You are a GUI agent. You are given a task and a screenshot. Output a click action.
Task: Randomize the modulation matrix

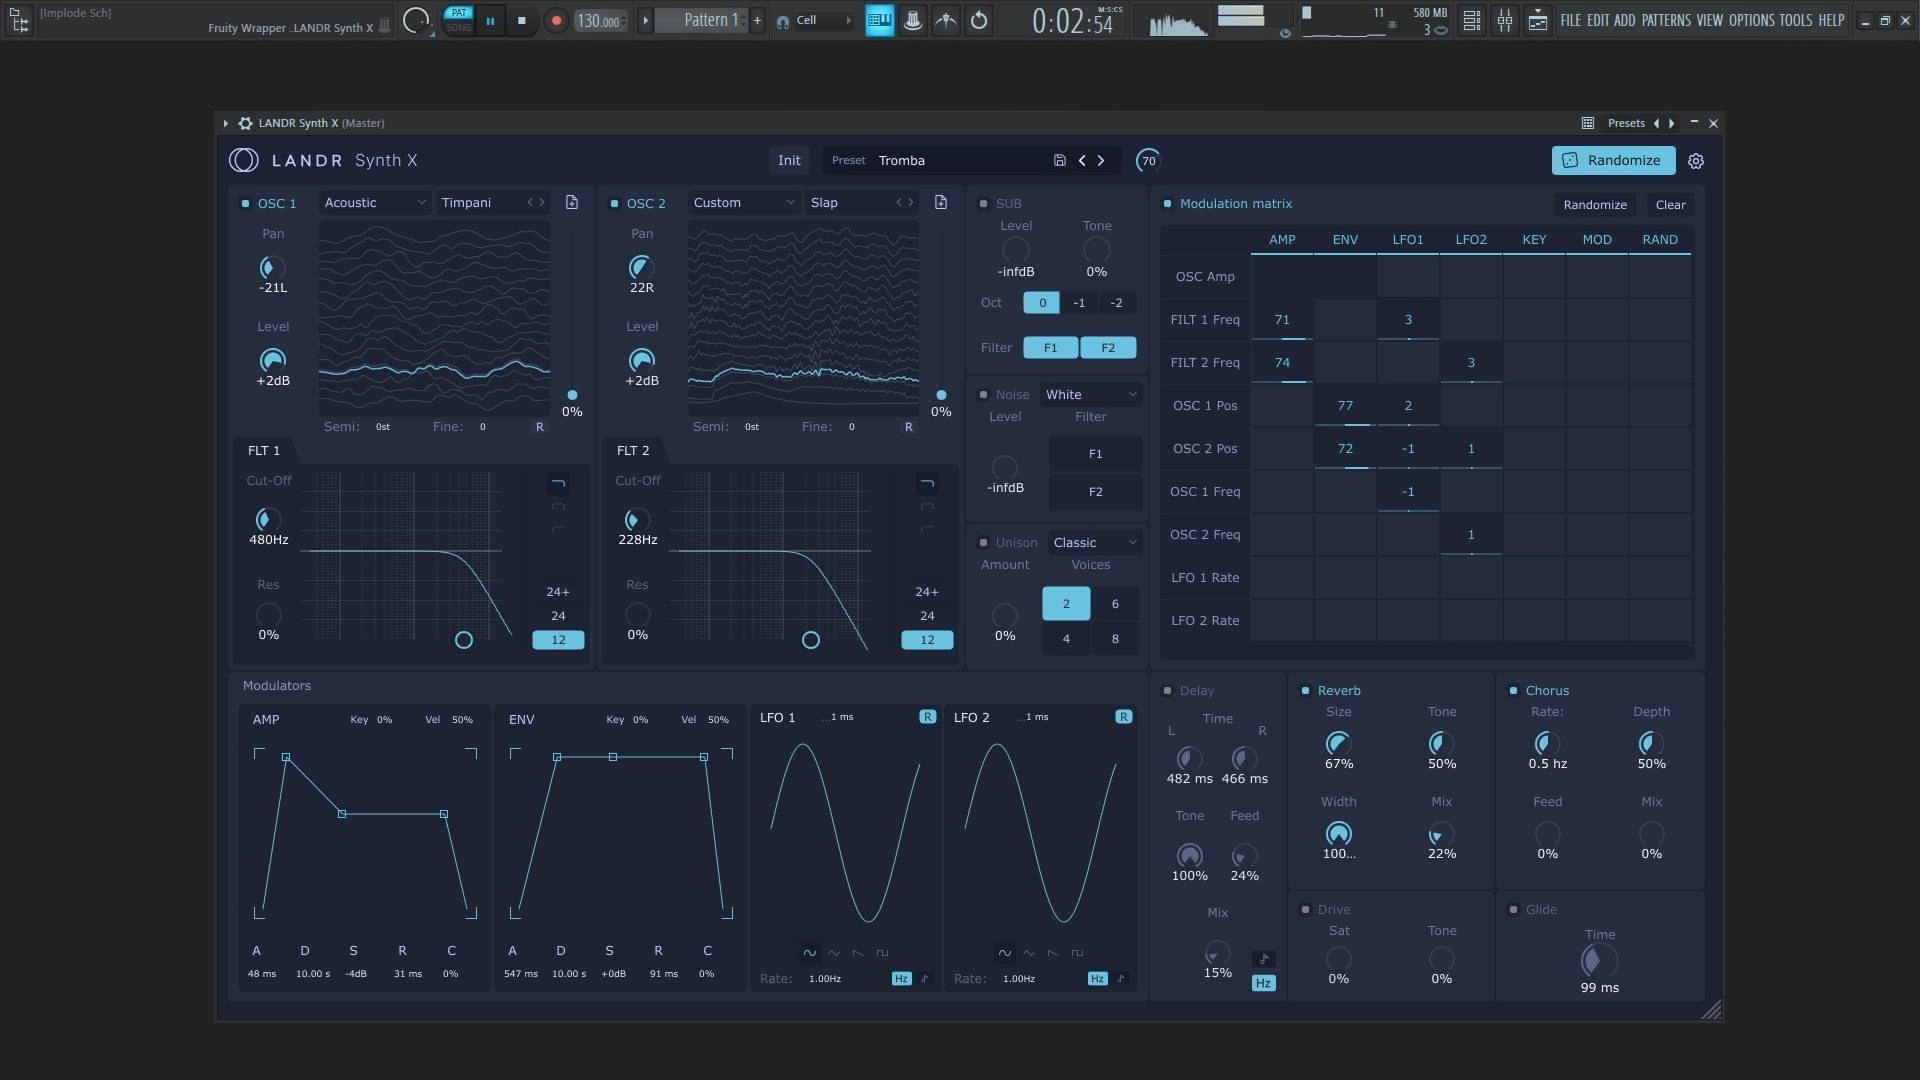1595,205
